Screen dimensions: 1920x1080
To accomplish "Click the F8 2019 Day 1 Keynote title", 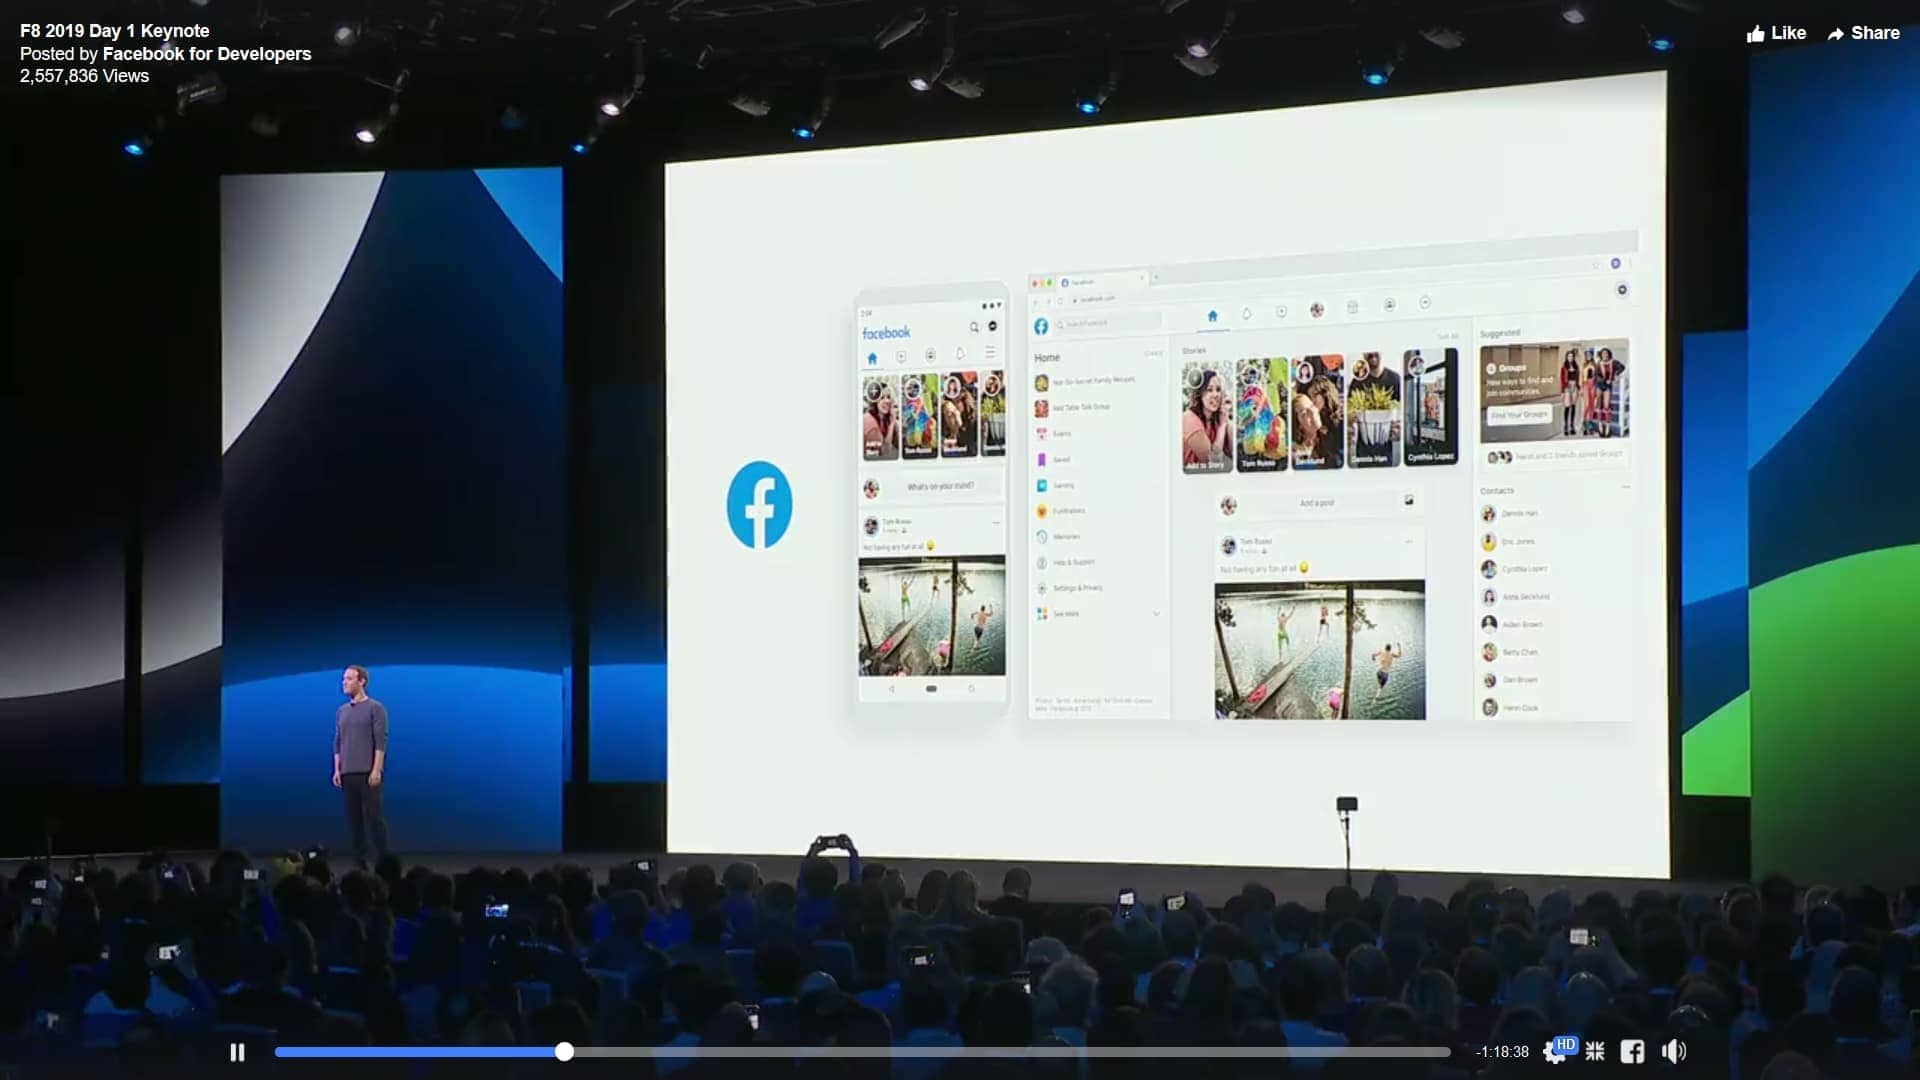I will point(115,31).
